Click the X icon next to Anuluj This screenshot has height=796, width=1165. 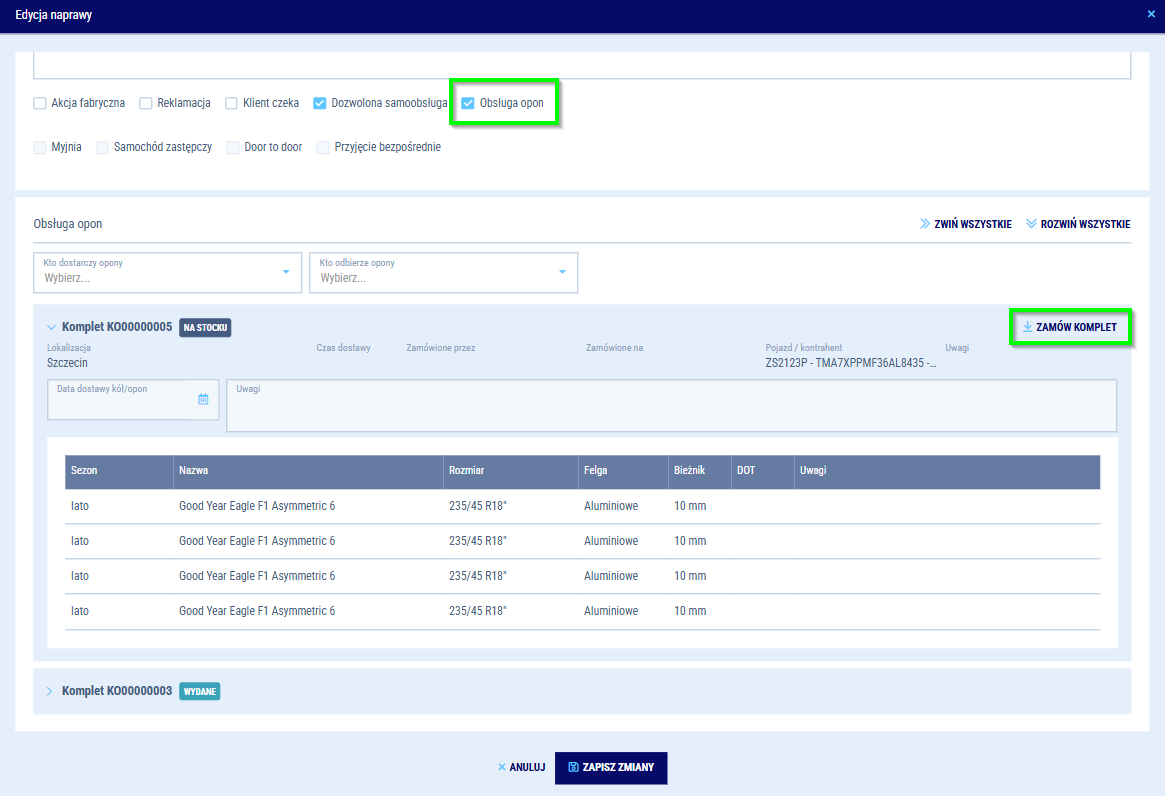coord(502,768)
